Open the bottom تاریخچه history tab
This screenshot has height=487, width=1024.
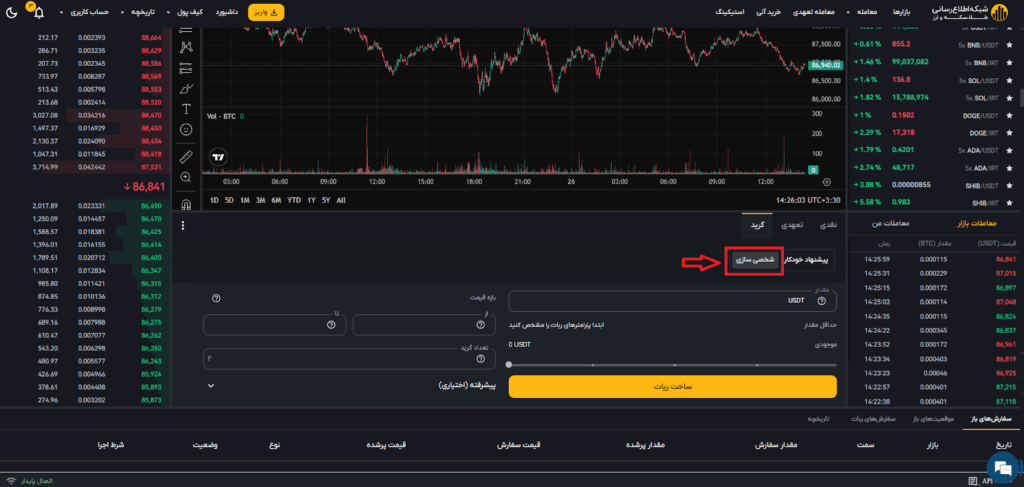[x=818, y=419]
